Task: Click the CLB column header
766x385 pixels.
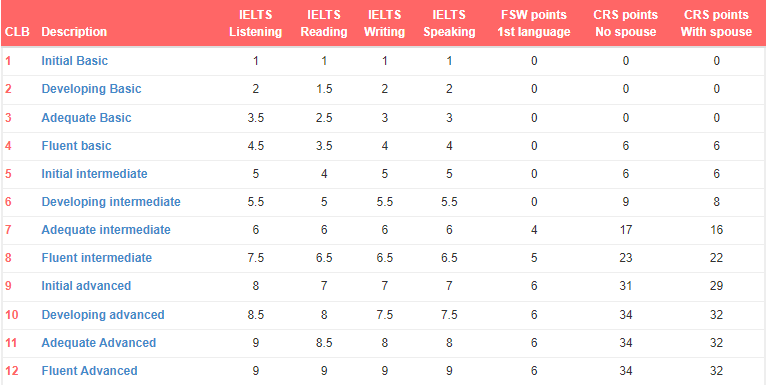Action: (18, 32)
